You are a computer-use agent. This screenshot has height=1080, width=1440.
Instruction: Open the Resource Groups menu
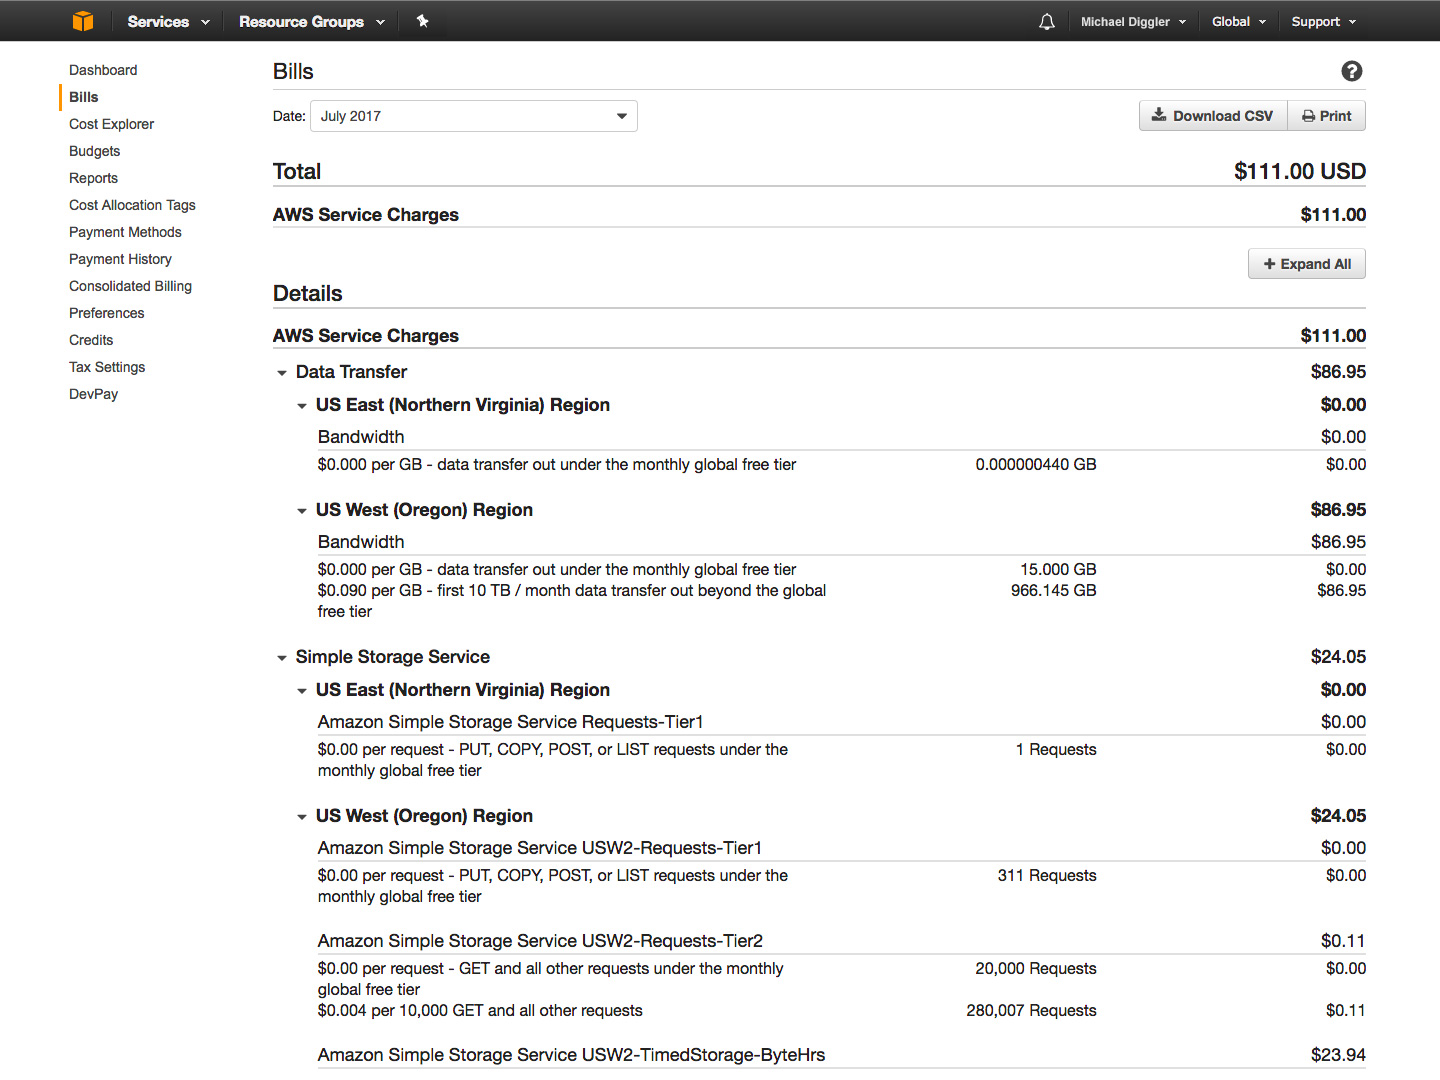pos(312,21)
